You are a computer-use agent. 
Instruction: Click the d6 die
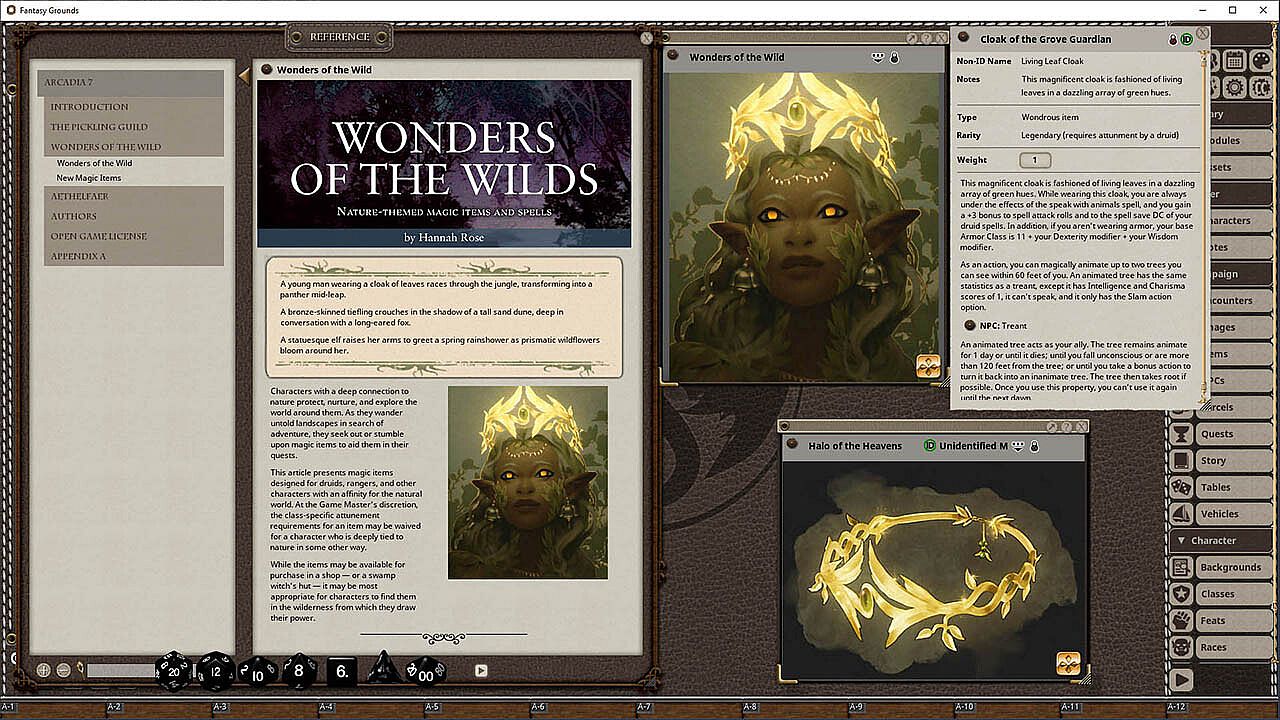[x=342, y=671]
